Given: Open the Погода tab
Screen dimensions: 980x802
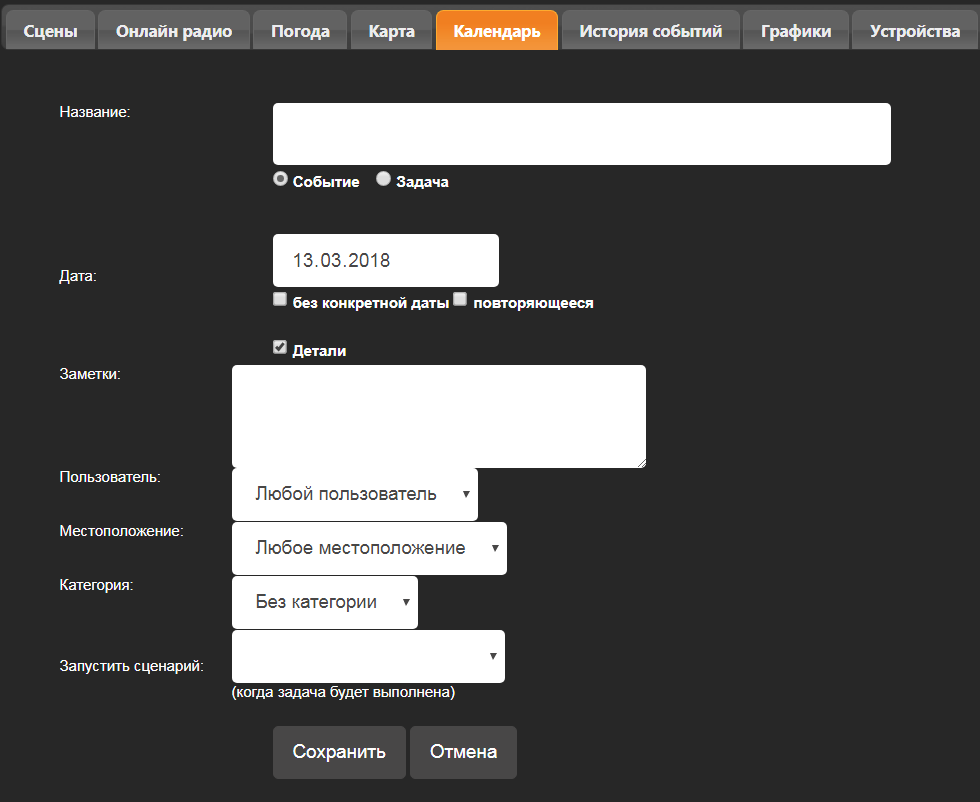Looking at the screenshot, I should tap(300, 31).
